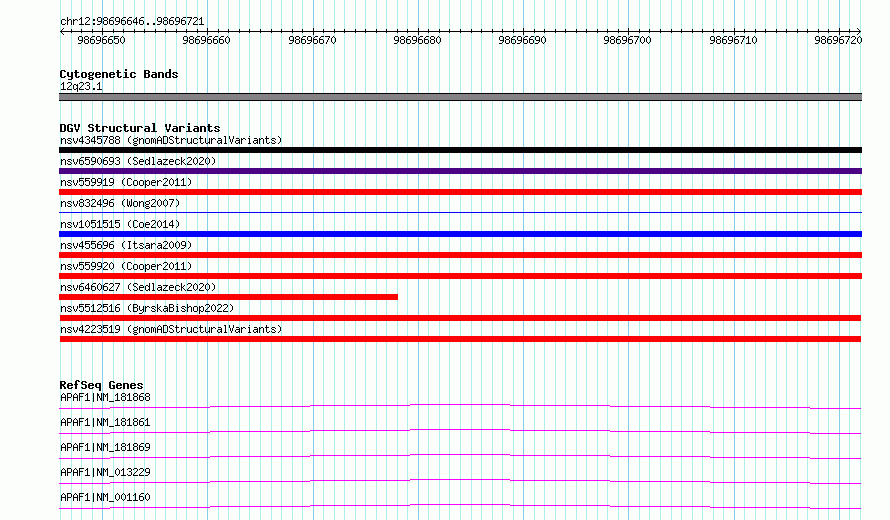890x520 pixels.
Task: Open the DGV Structural Variants track title
Action: coord(140,128)
